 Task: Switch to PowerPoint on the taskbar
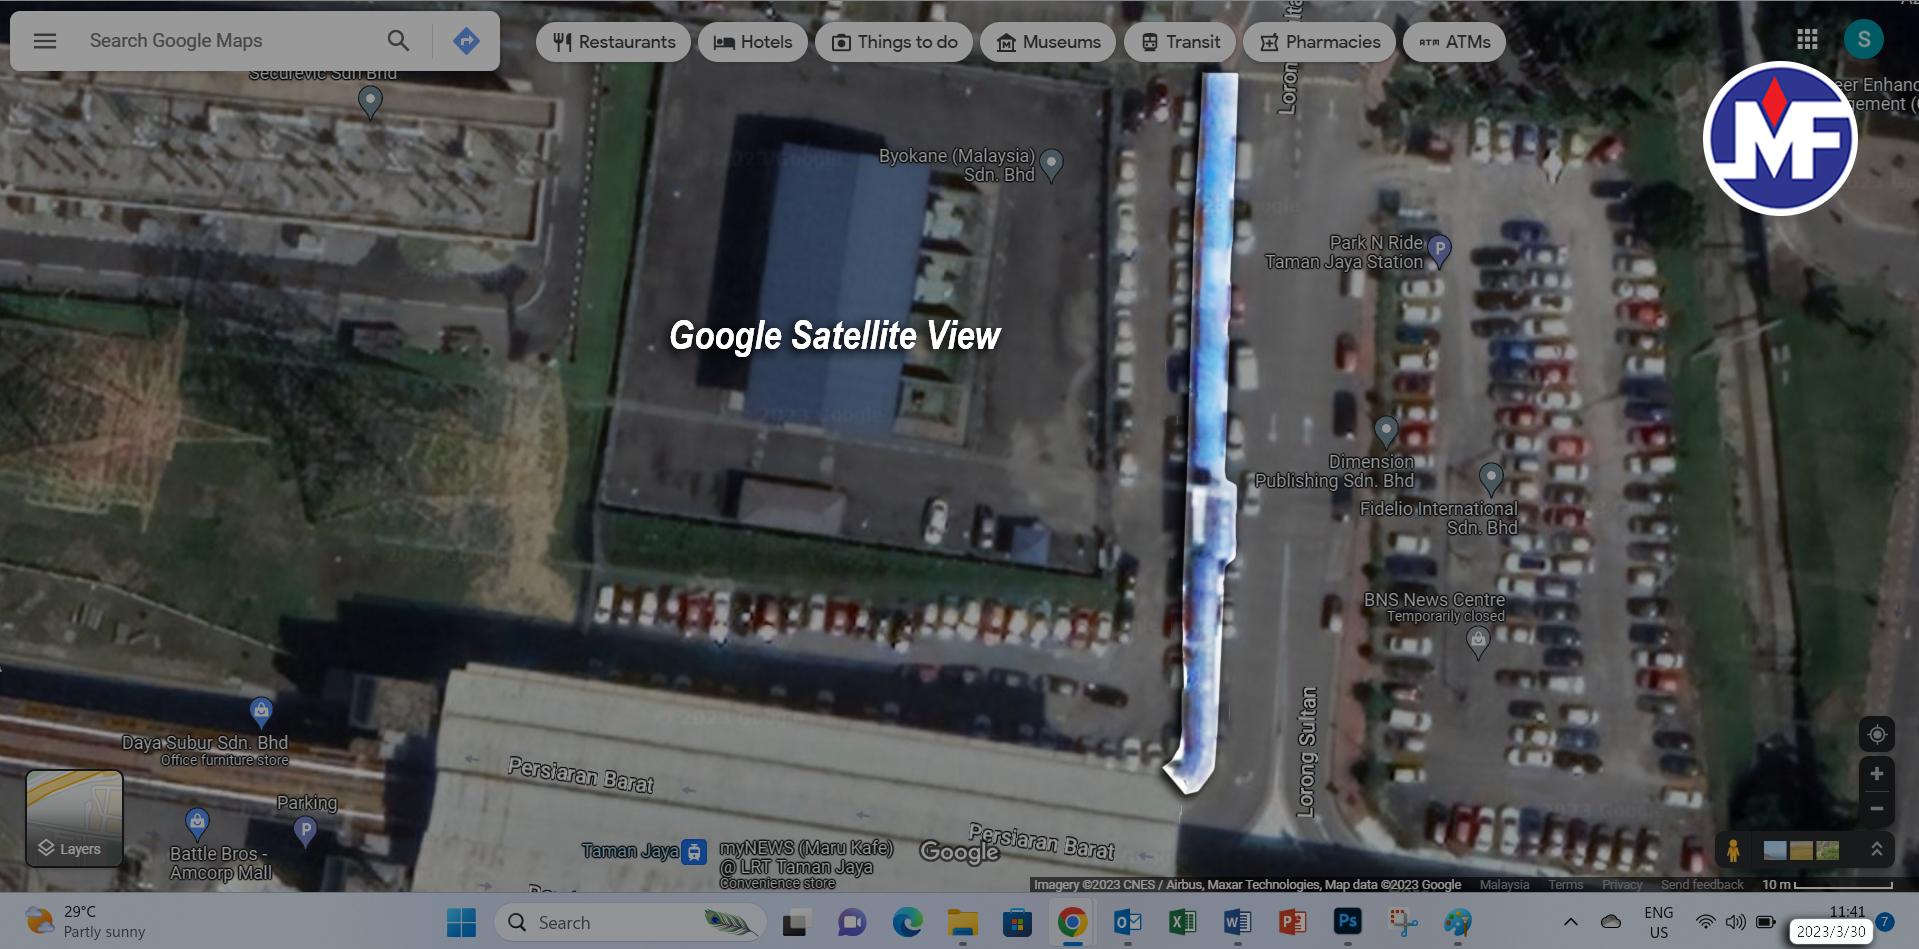pos(1292,922)
